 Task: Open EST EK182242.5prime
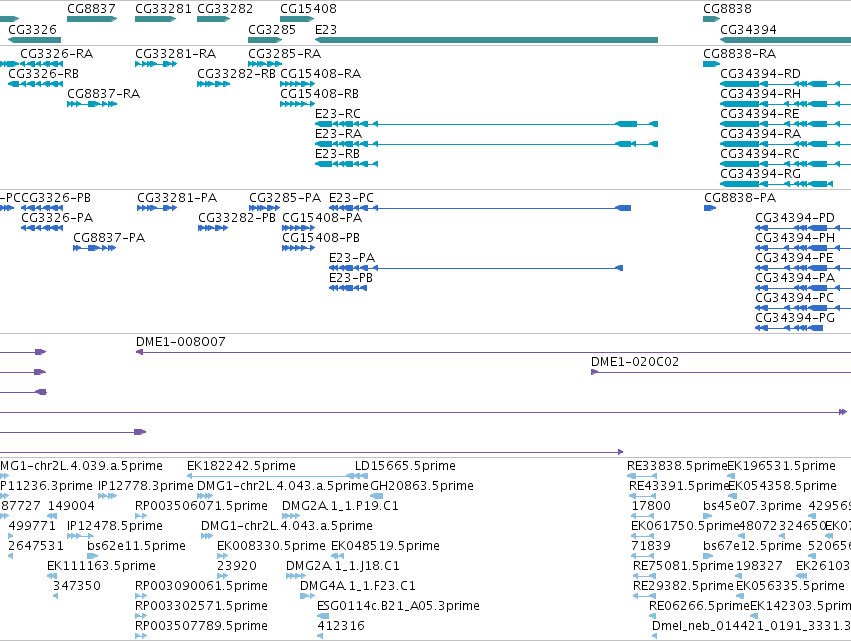[241, 466]
